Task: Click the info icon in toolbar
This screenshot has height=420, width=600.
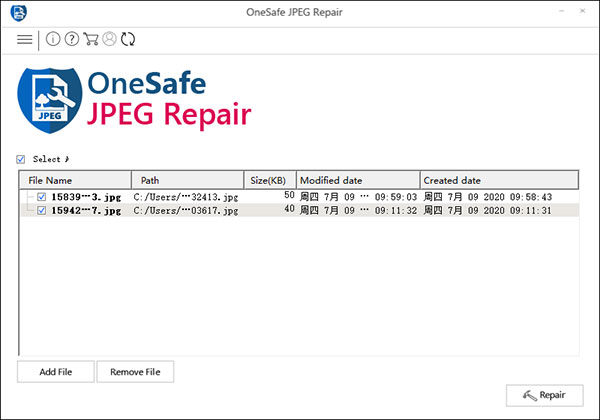Action: (x=53, y=39)
